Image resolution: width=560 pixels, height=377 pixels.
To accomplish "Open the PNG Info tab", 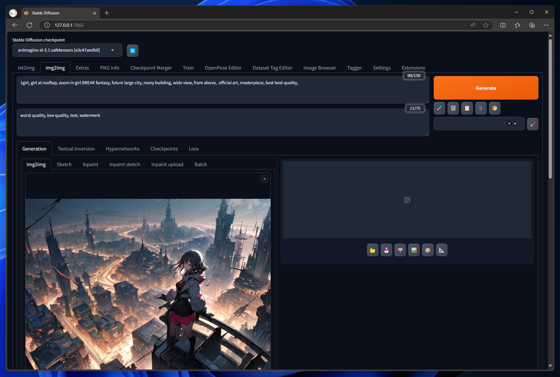I will 109,68.
